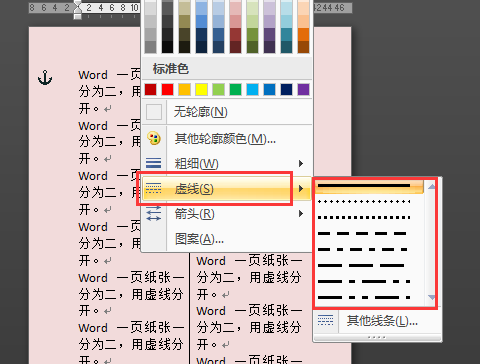Pick the dark orange theme color shade
The height and width of the screenshot is (364, 480).
303,47
